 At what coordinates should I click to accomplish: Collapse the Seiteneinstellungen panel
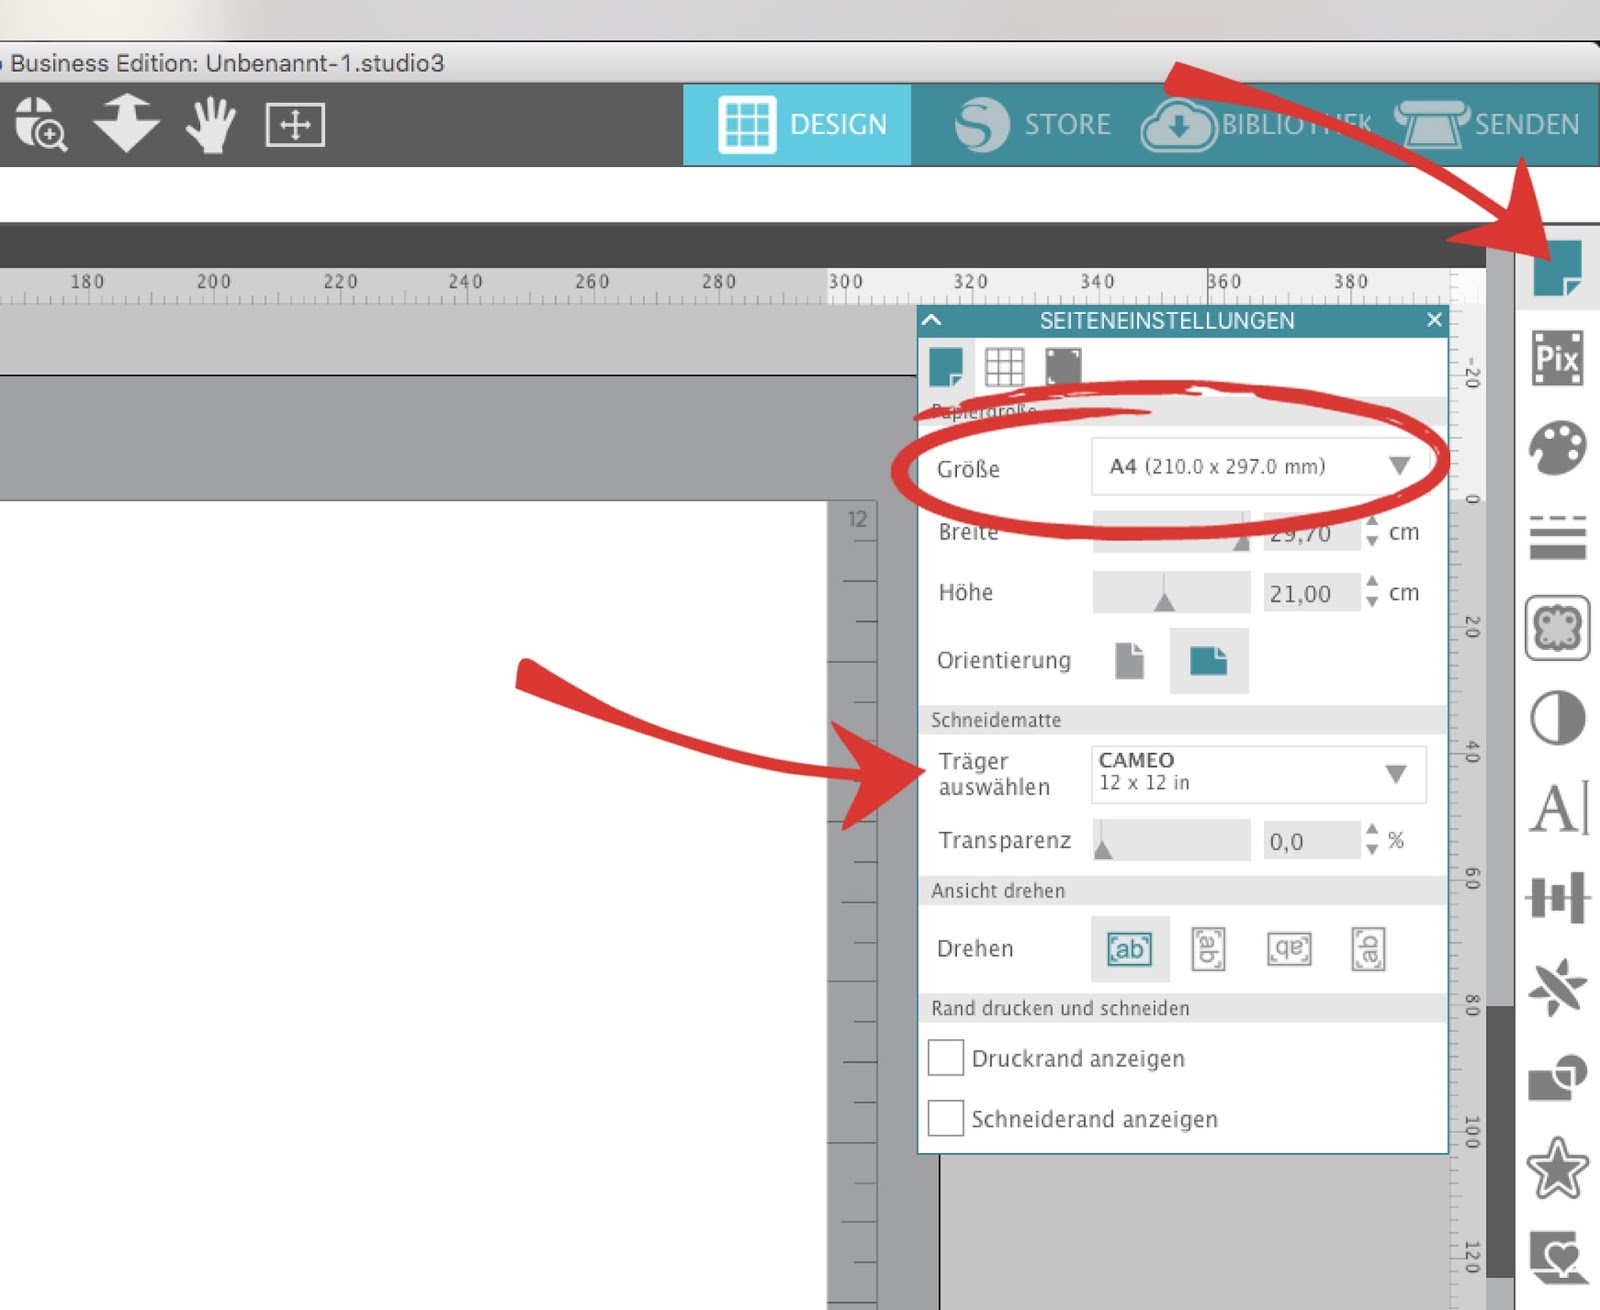point(932,320)
